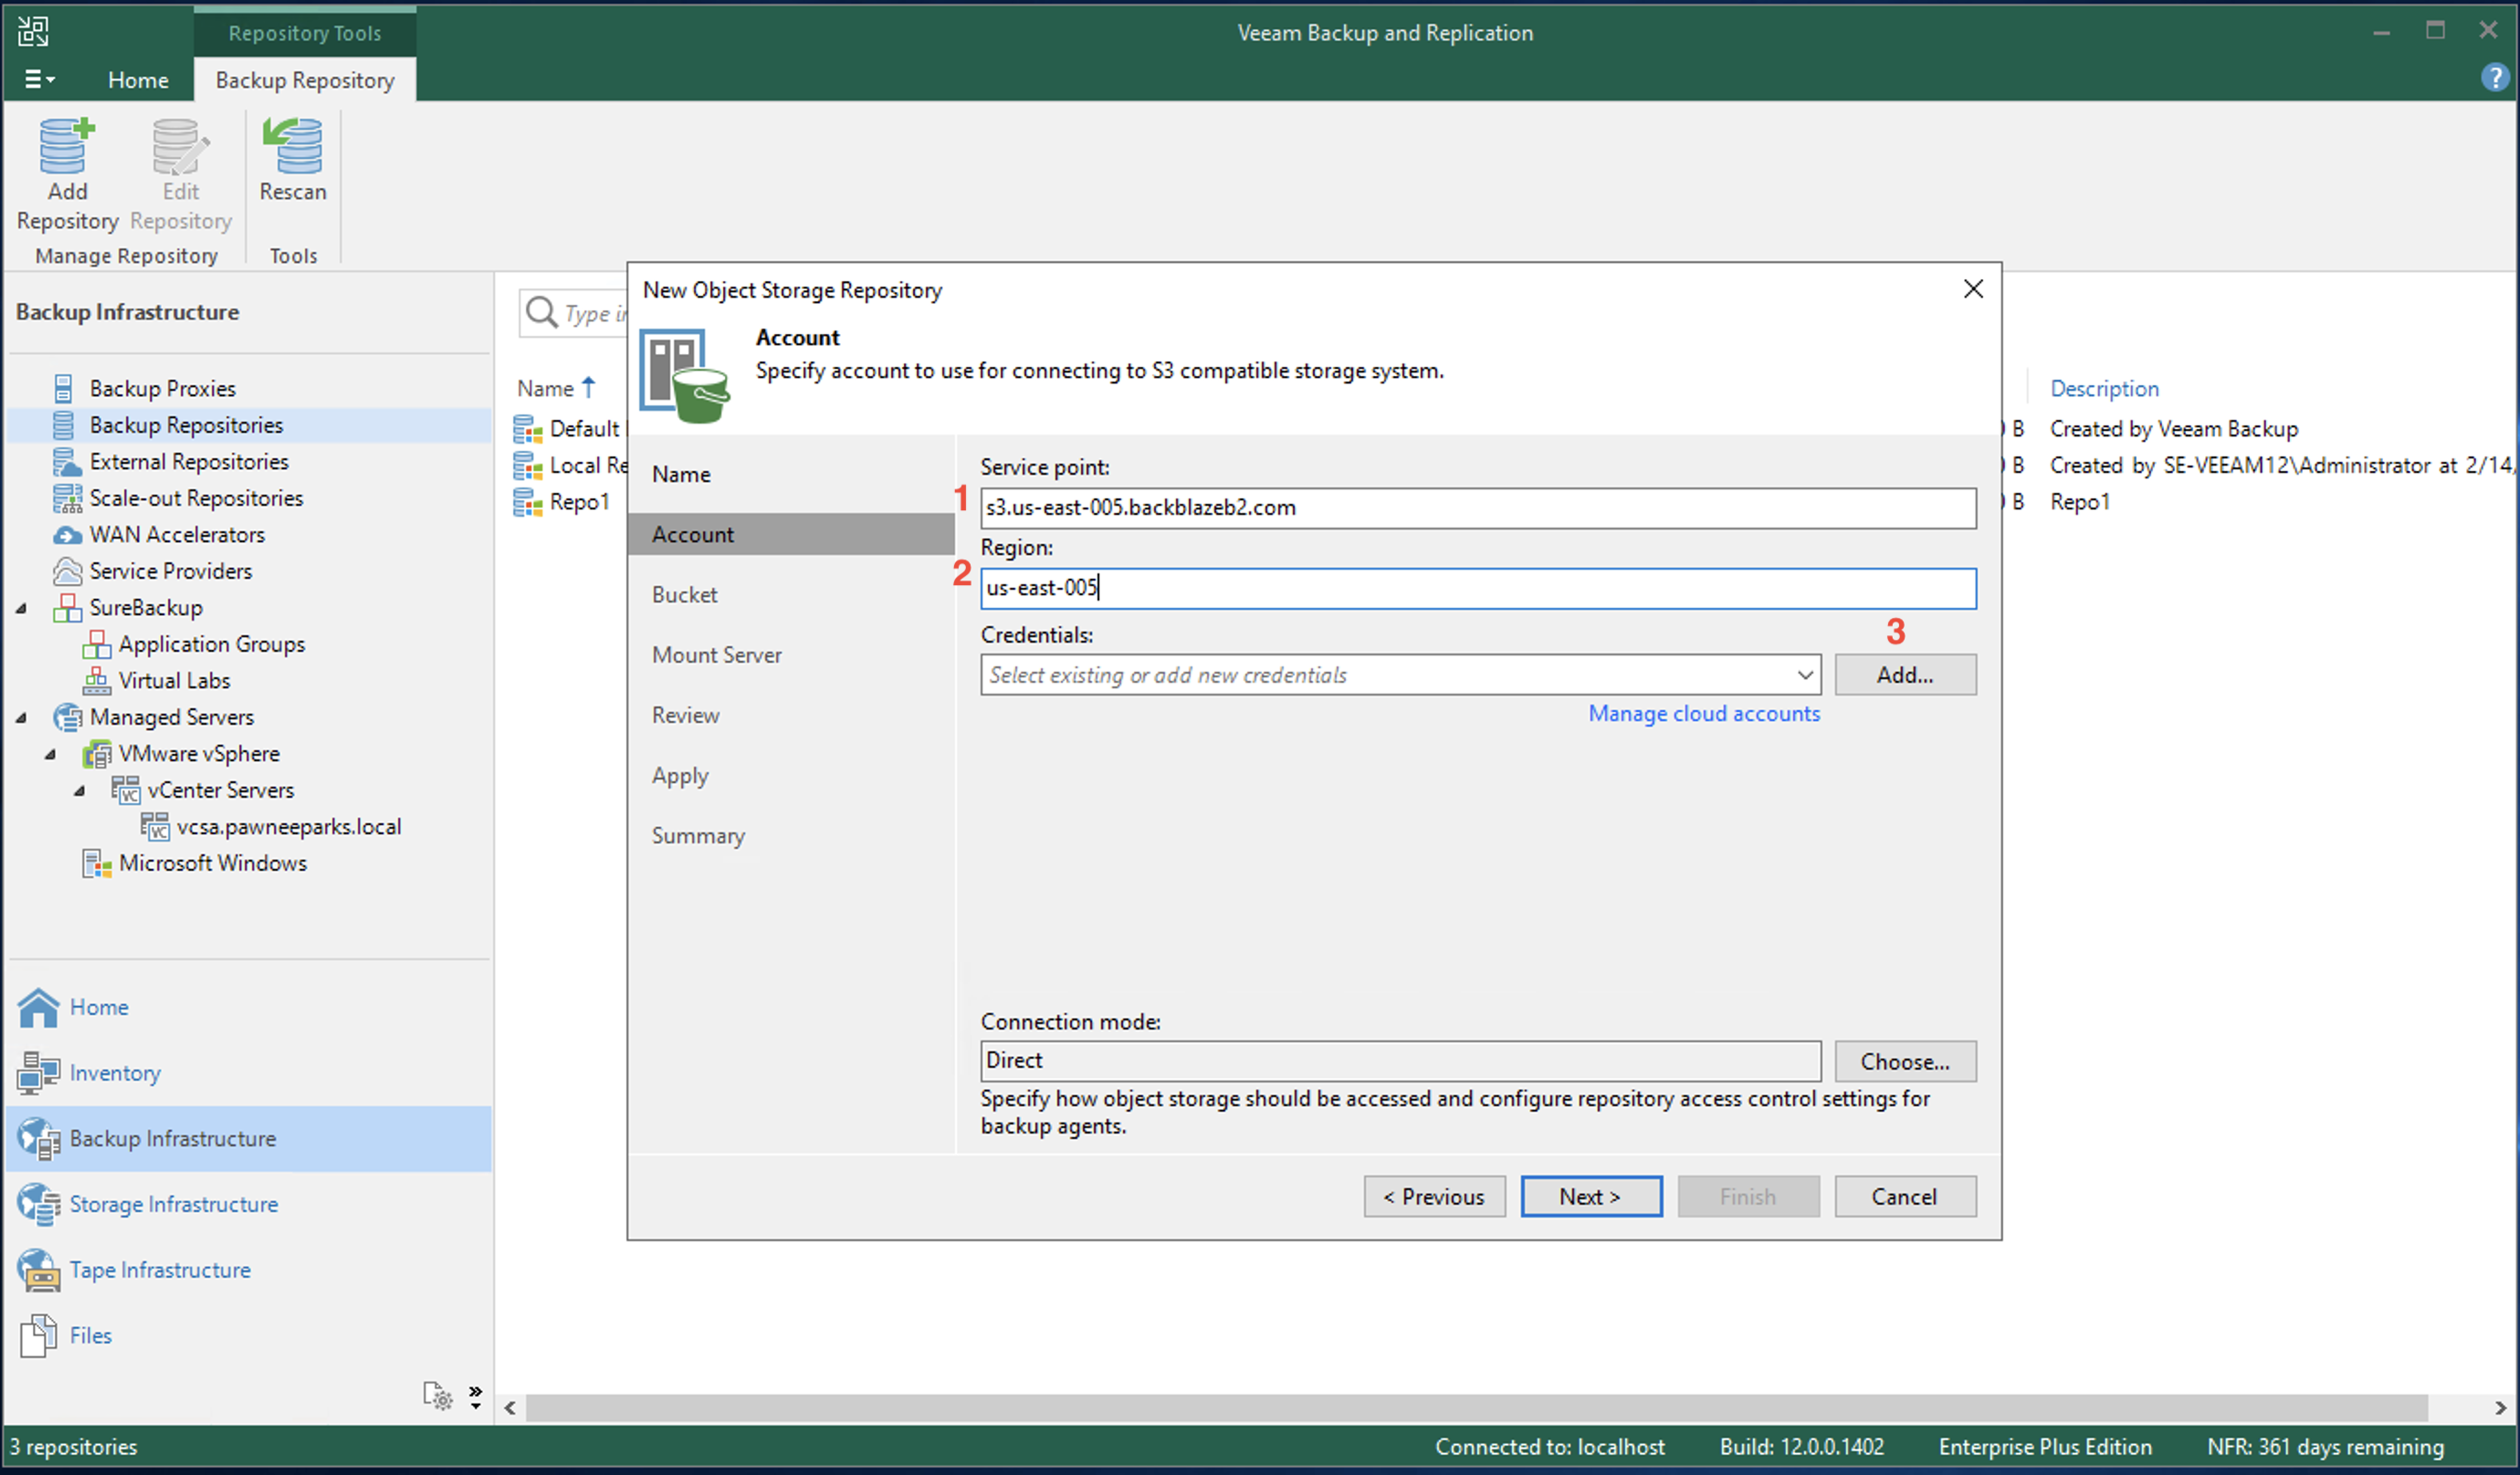
Task: Select SureBackup node
Action: tap(146, 607)
